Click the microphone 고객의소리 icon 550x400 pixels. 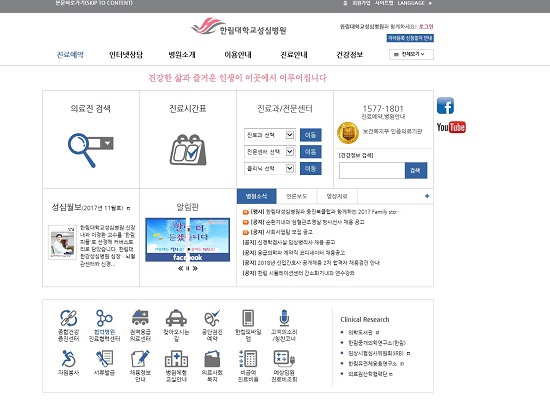pyautogui.click(x=284, y=318)
